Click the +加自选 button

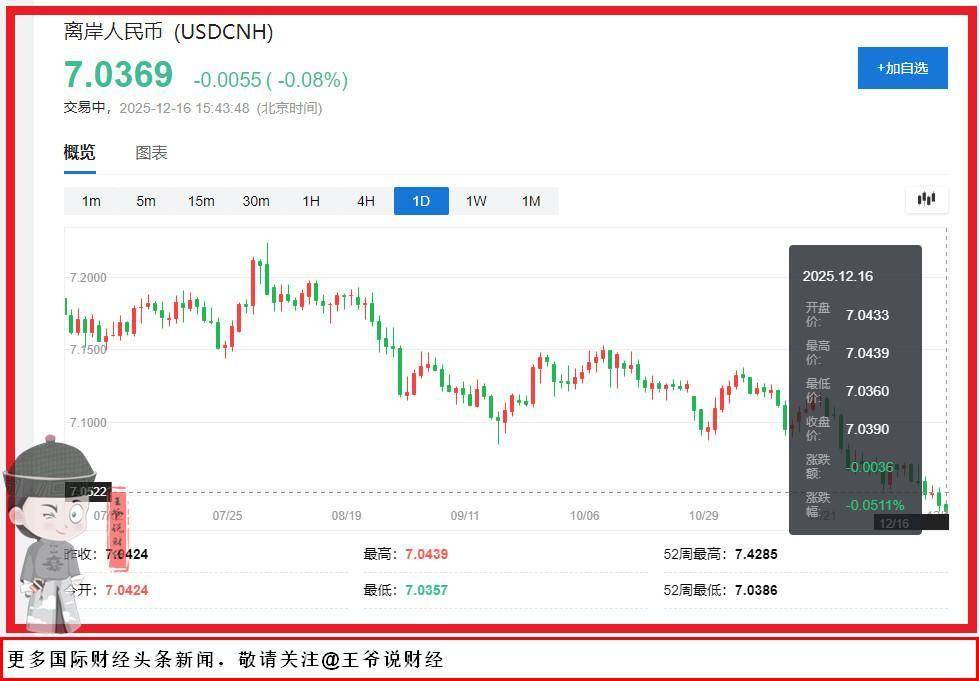902,68
